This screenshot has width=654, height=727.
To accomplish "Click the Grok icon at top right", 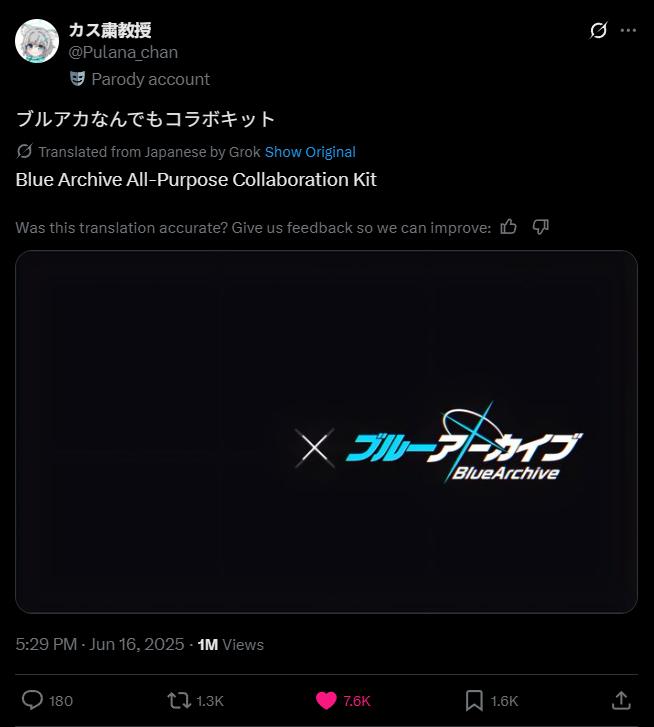I will click(598, 31).
